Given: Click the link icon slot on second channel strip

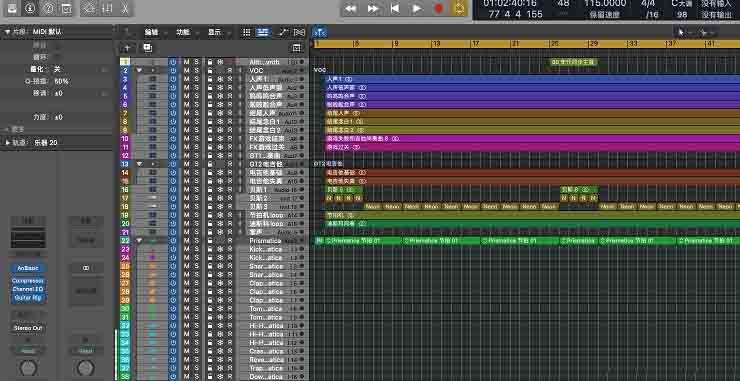Looking at the screenshot, I should 86,268.
